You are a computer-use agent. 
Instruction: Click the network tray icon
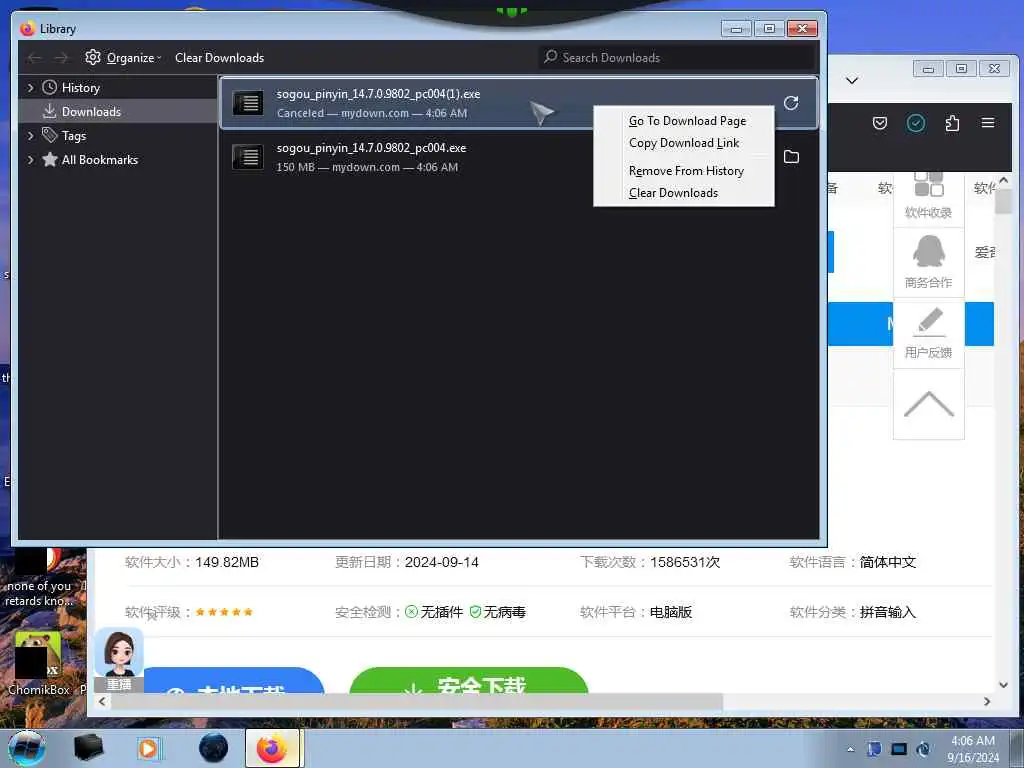(899, 749)
